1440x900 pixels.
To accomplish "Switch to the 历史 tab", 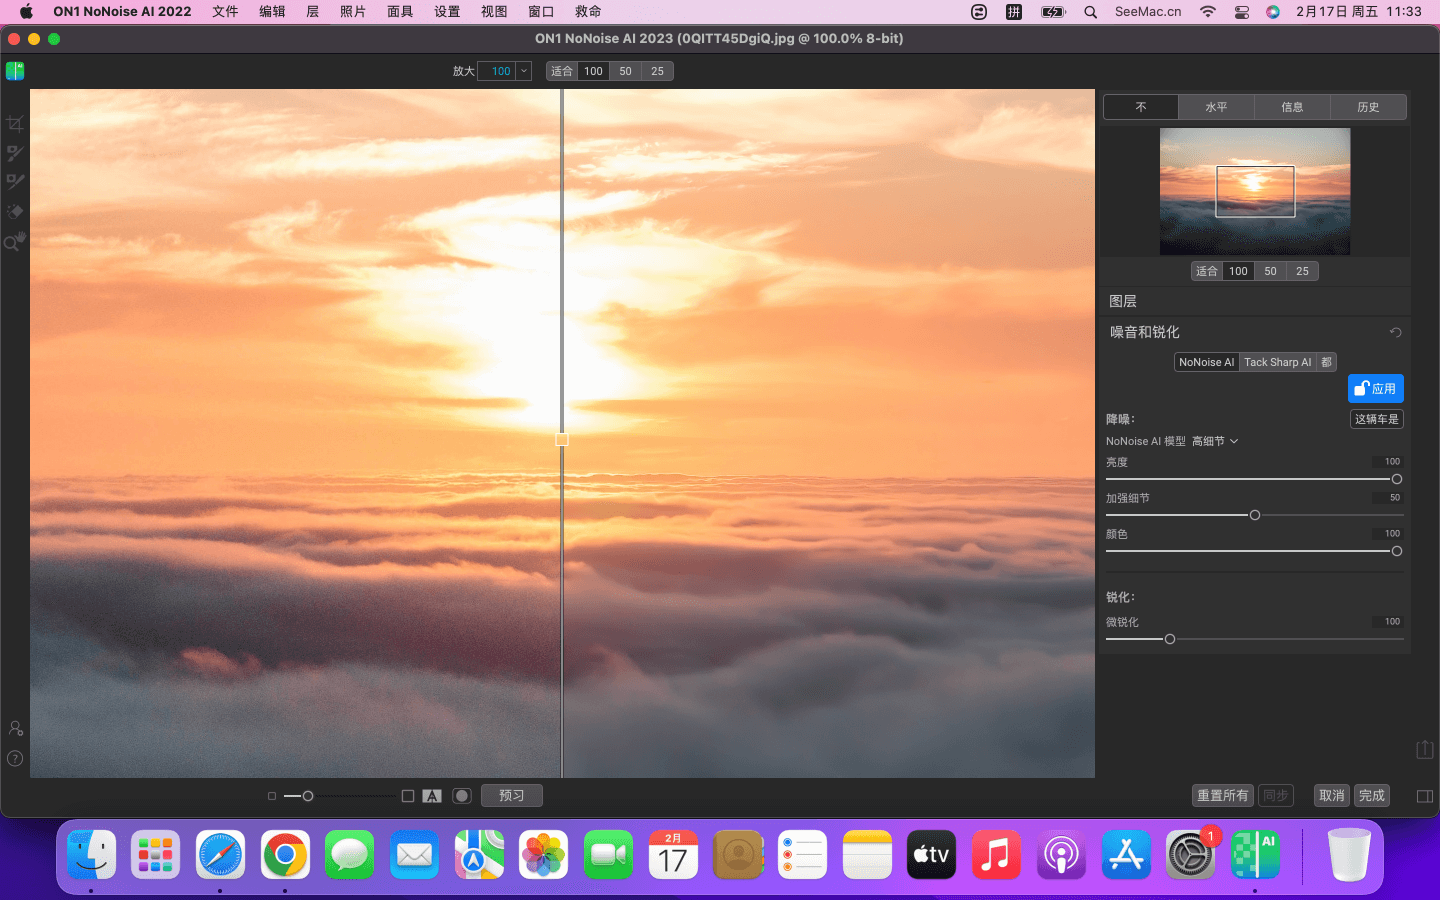I will (x=1368, y=107).
